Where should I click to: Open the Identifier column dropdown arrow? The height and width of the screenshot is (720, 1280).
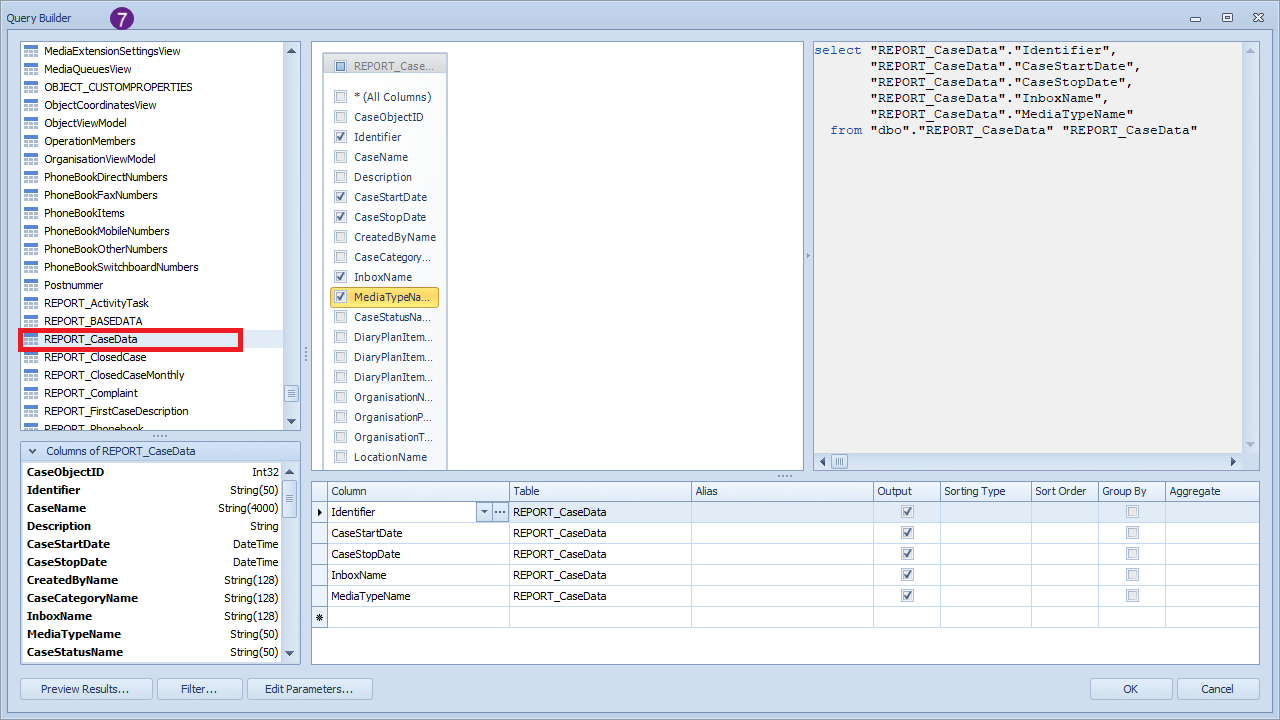[484, 512]
